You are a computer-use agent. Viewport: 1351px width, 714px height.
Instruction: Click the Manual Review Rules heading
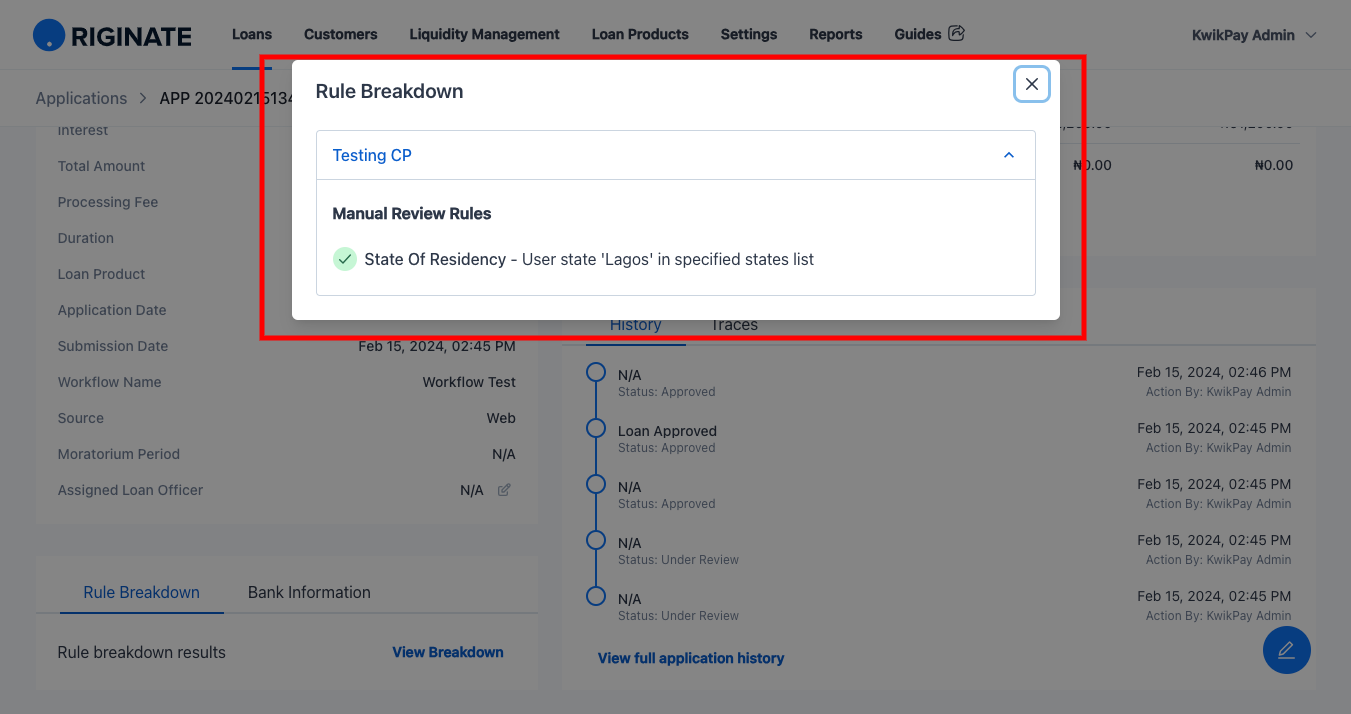pyautogui.click(x=412, y=213)
